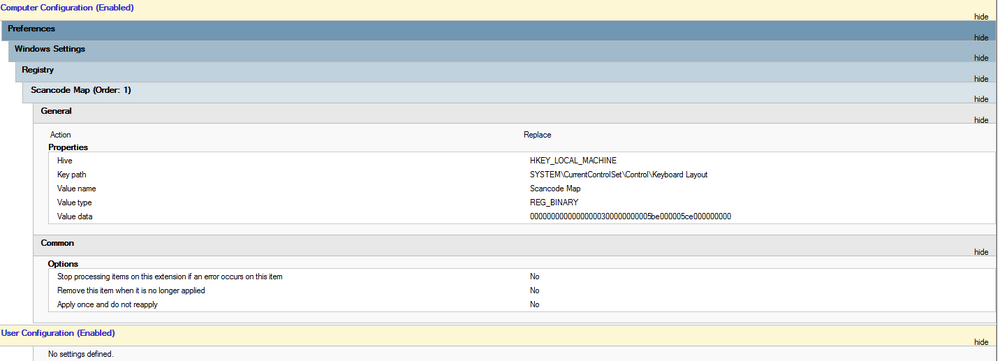Screen dimensions: 1000x361
Task: Hide the User Configuration section
Action: point(981,342)
